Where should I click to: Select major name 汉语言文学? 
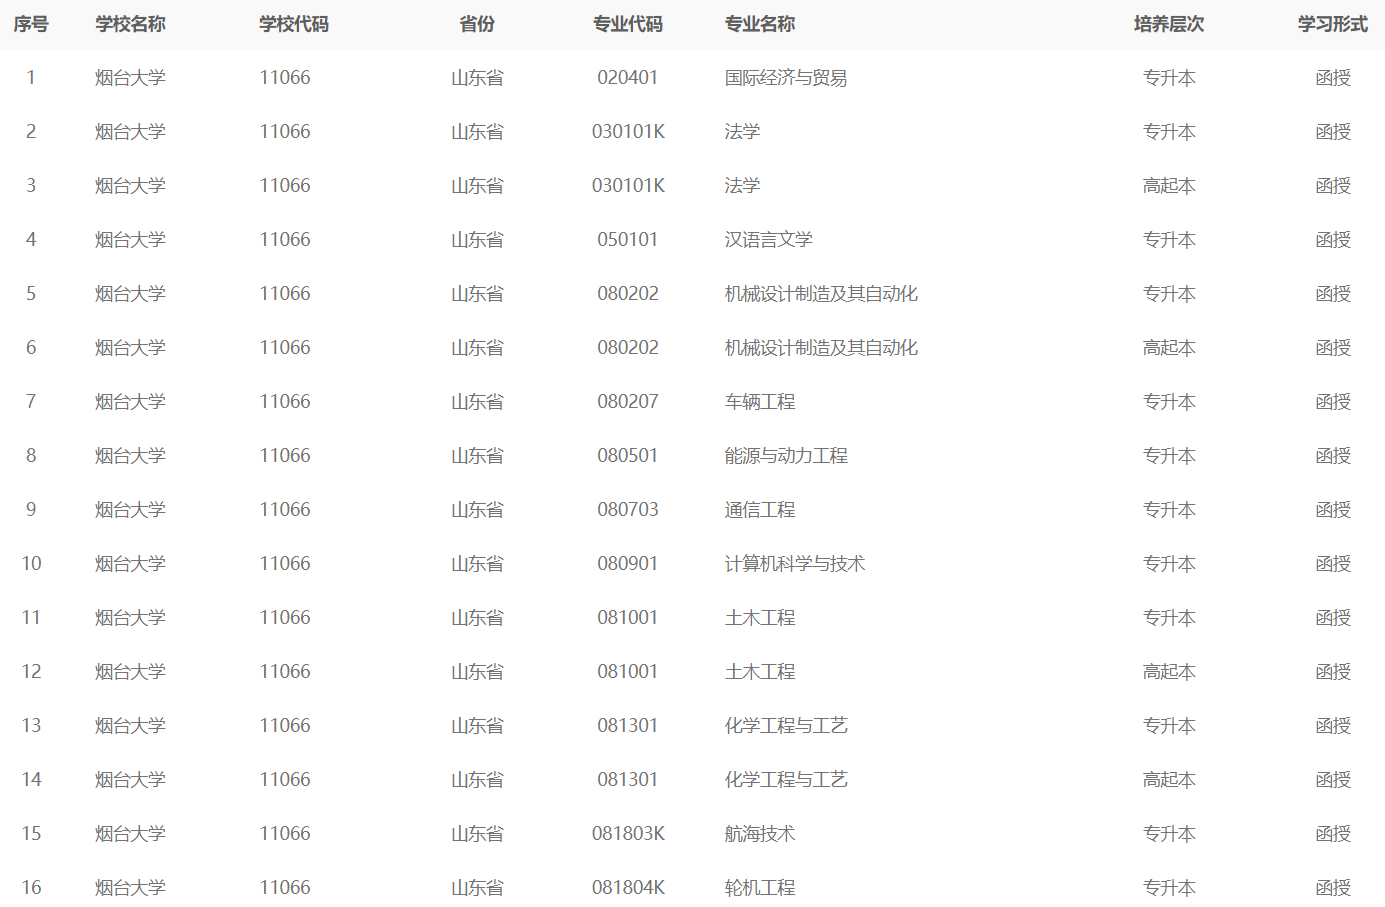click(769, 240)
